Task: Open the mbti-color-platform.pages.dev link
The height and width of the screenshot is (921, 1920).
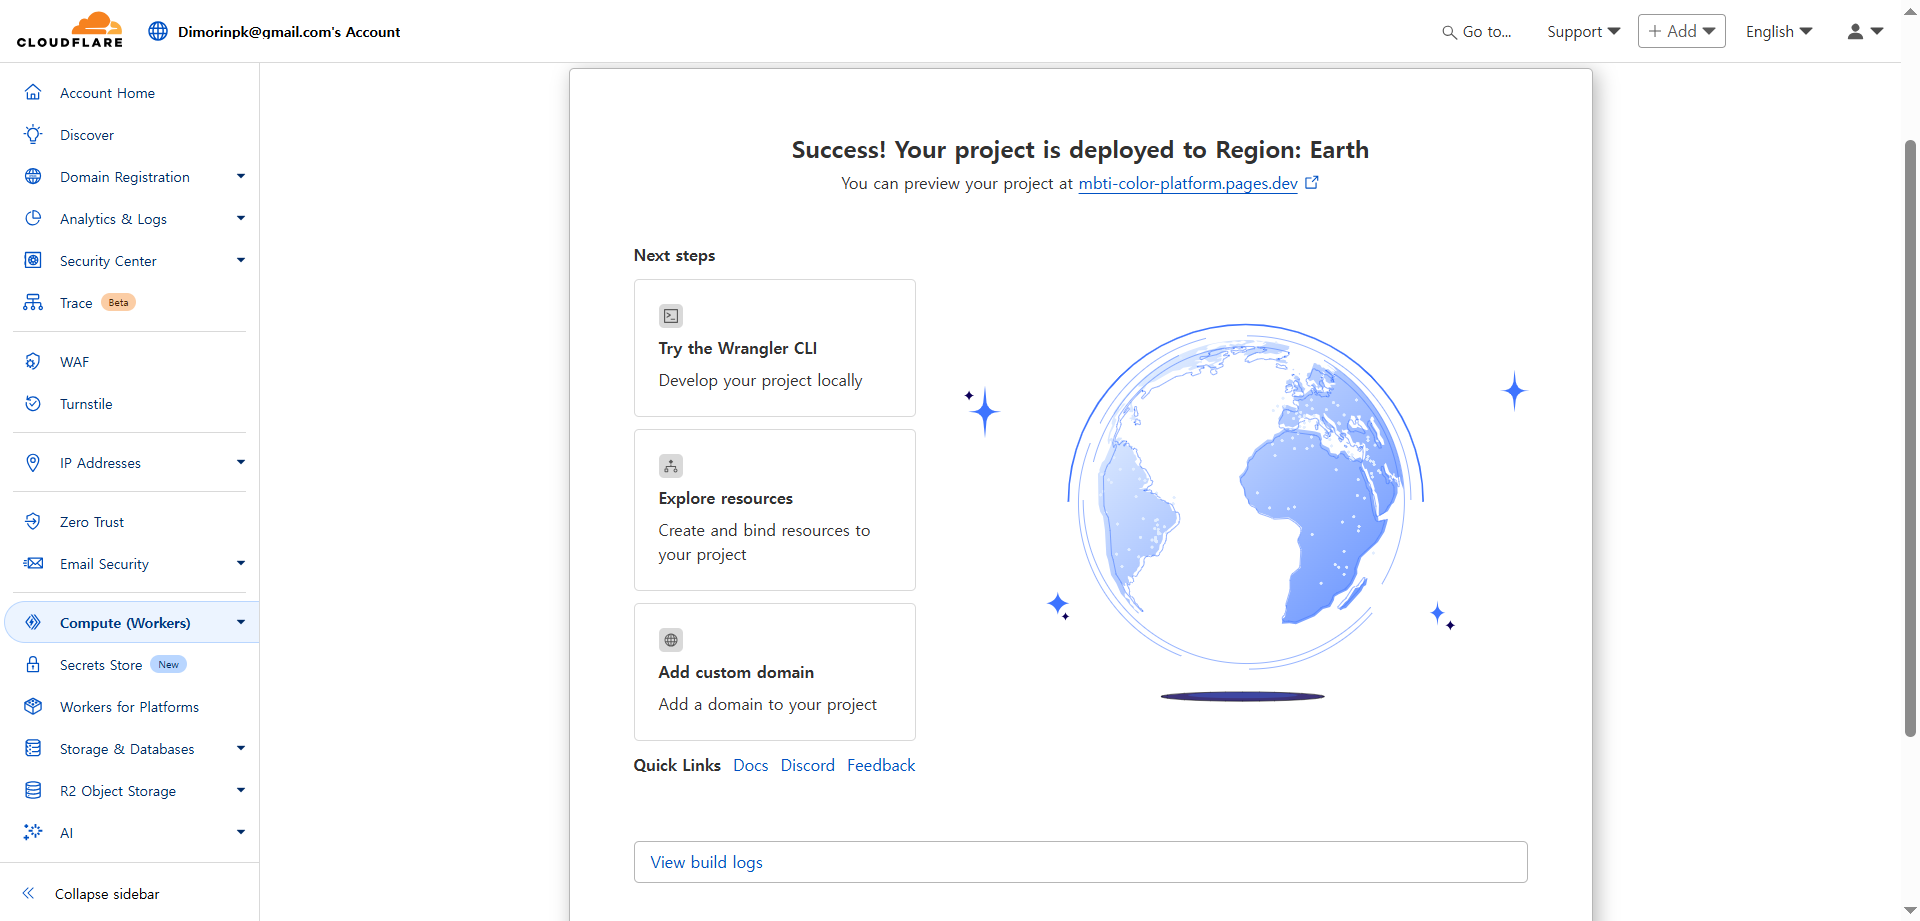Action: (1188, 183)
